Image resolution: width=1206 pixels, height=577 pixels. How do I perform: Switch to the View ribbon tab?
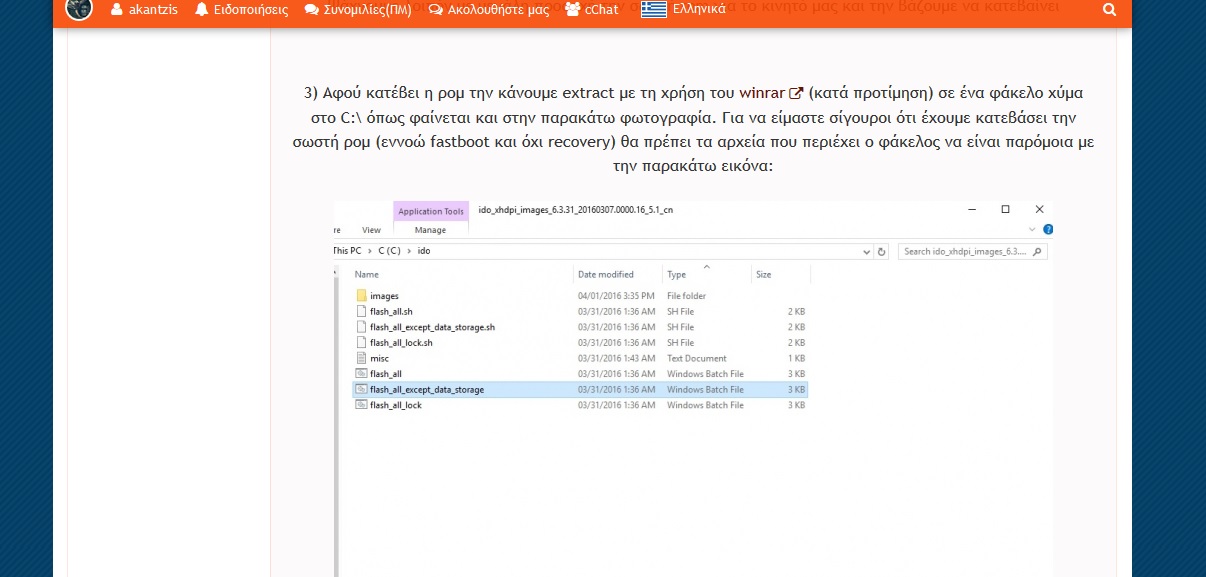pos(371,230)
